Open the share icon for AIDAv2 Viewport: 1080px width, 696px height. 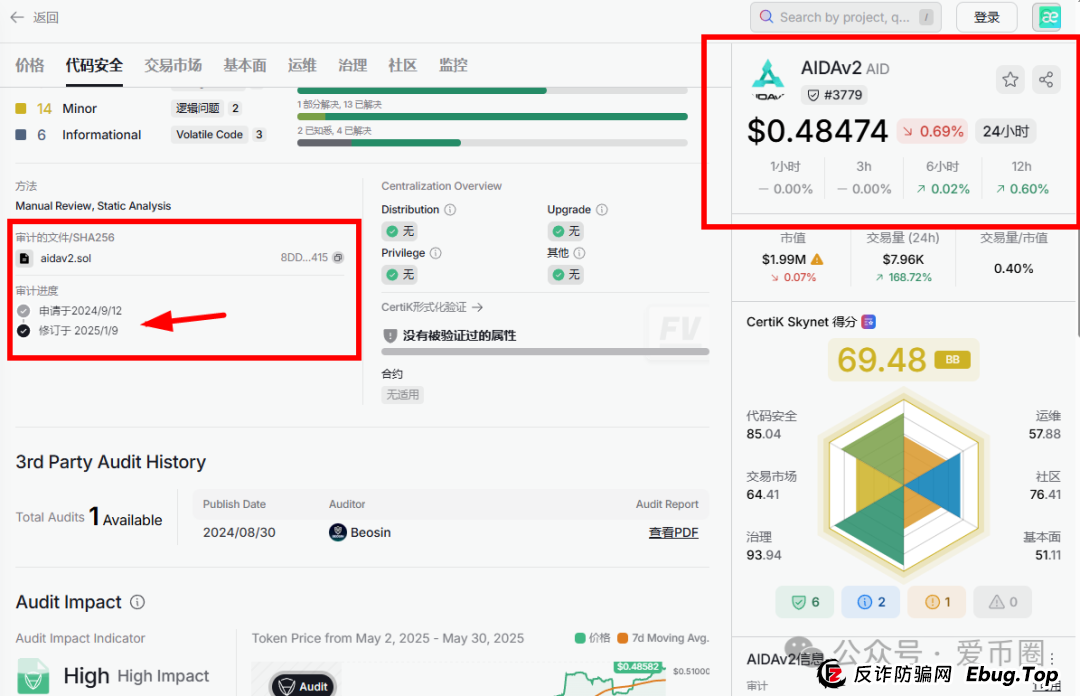pos(1046,79)
